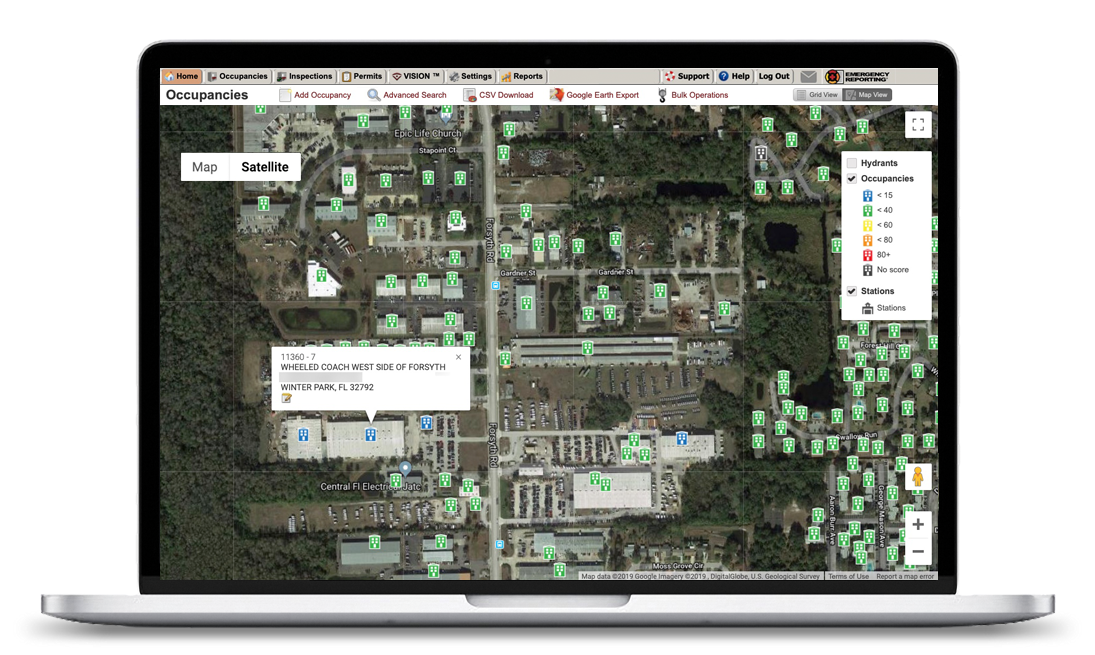This screenshot has width=1095, height=655.
Task: Open Street View pegman
Action: click(x=918, y=477)
